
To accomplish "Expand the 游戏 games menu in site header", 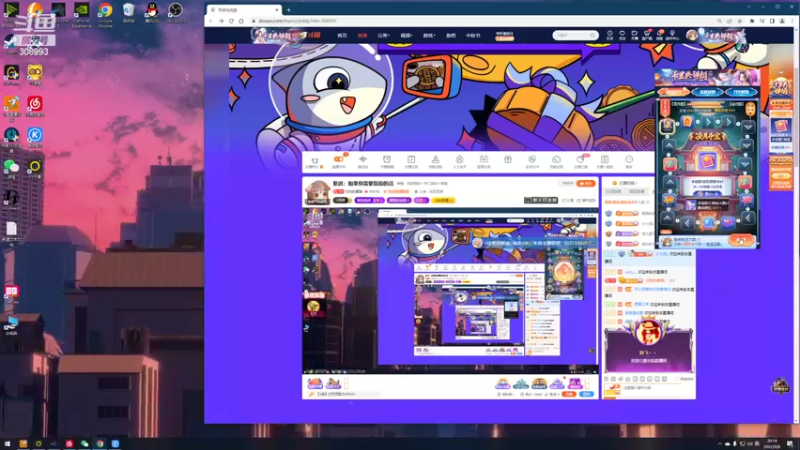I will pyautogui.click(x=429, y=35).
